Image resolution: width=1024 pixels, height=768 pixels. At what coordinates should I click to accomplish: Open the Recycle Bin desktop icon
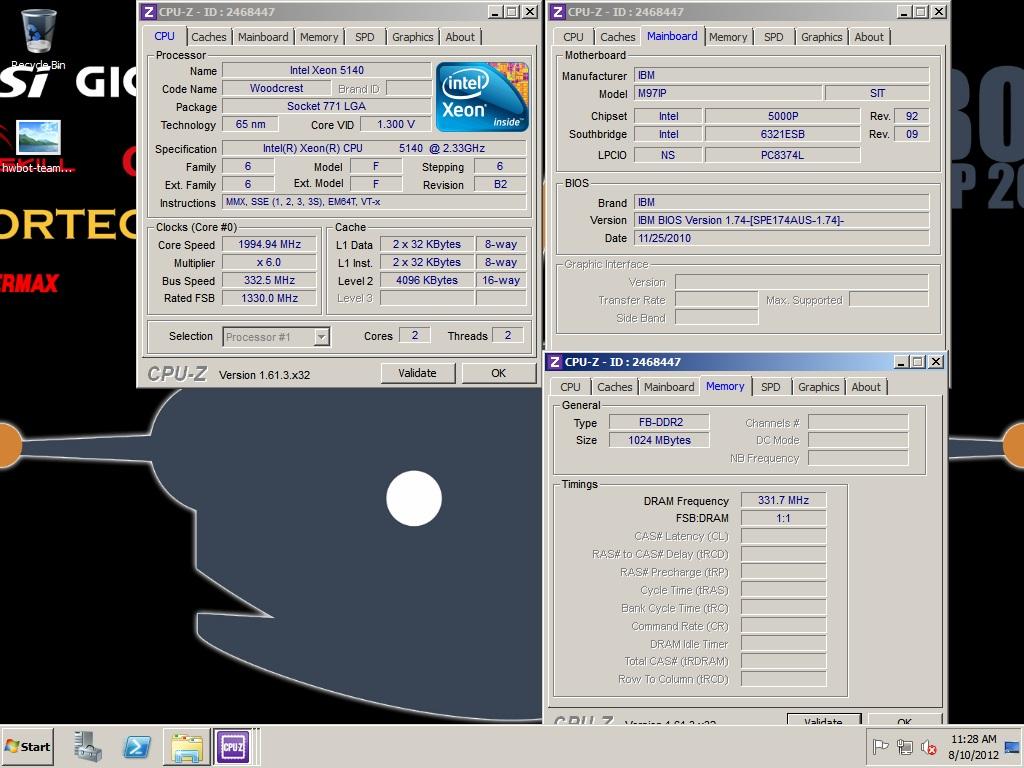(38, 38)
